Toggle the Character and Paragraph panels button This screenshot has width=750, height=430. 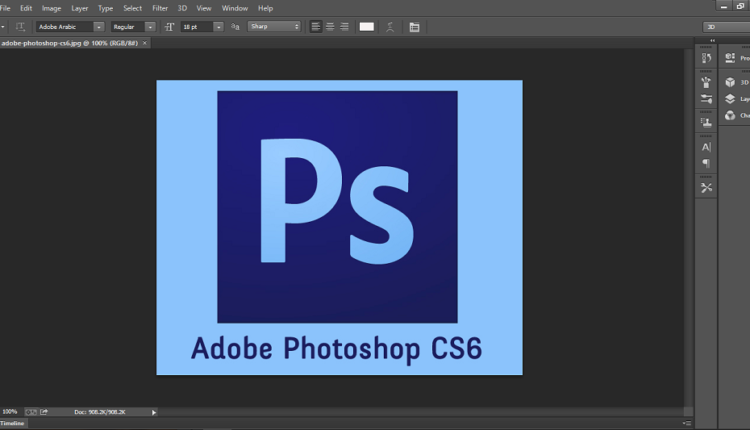(414, 27)
